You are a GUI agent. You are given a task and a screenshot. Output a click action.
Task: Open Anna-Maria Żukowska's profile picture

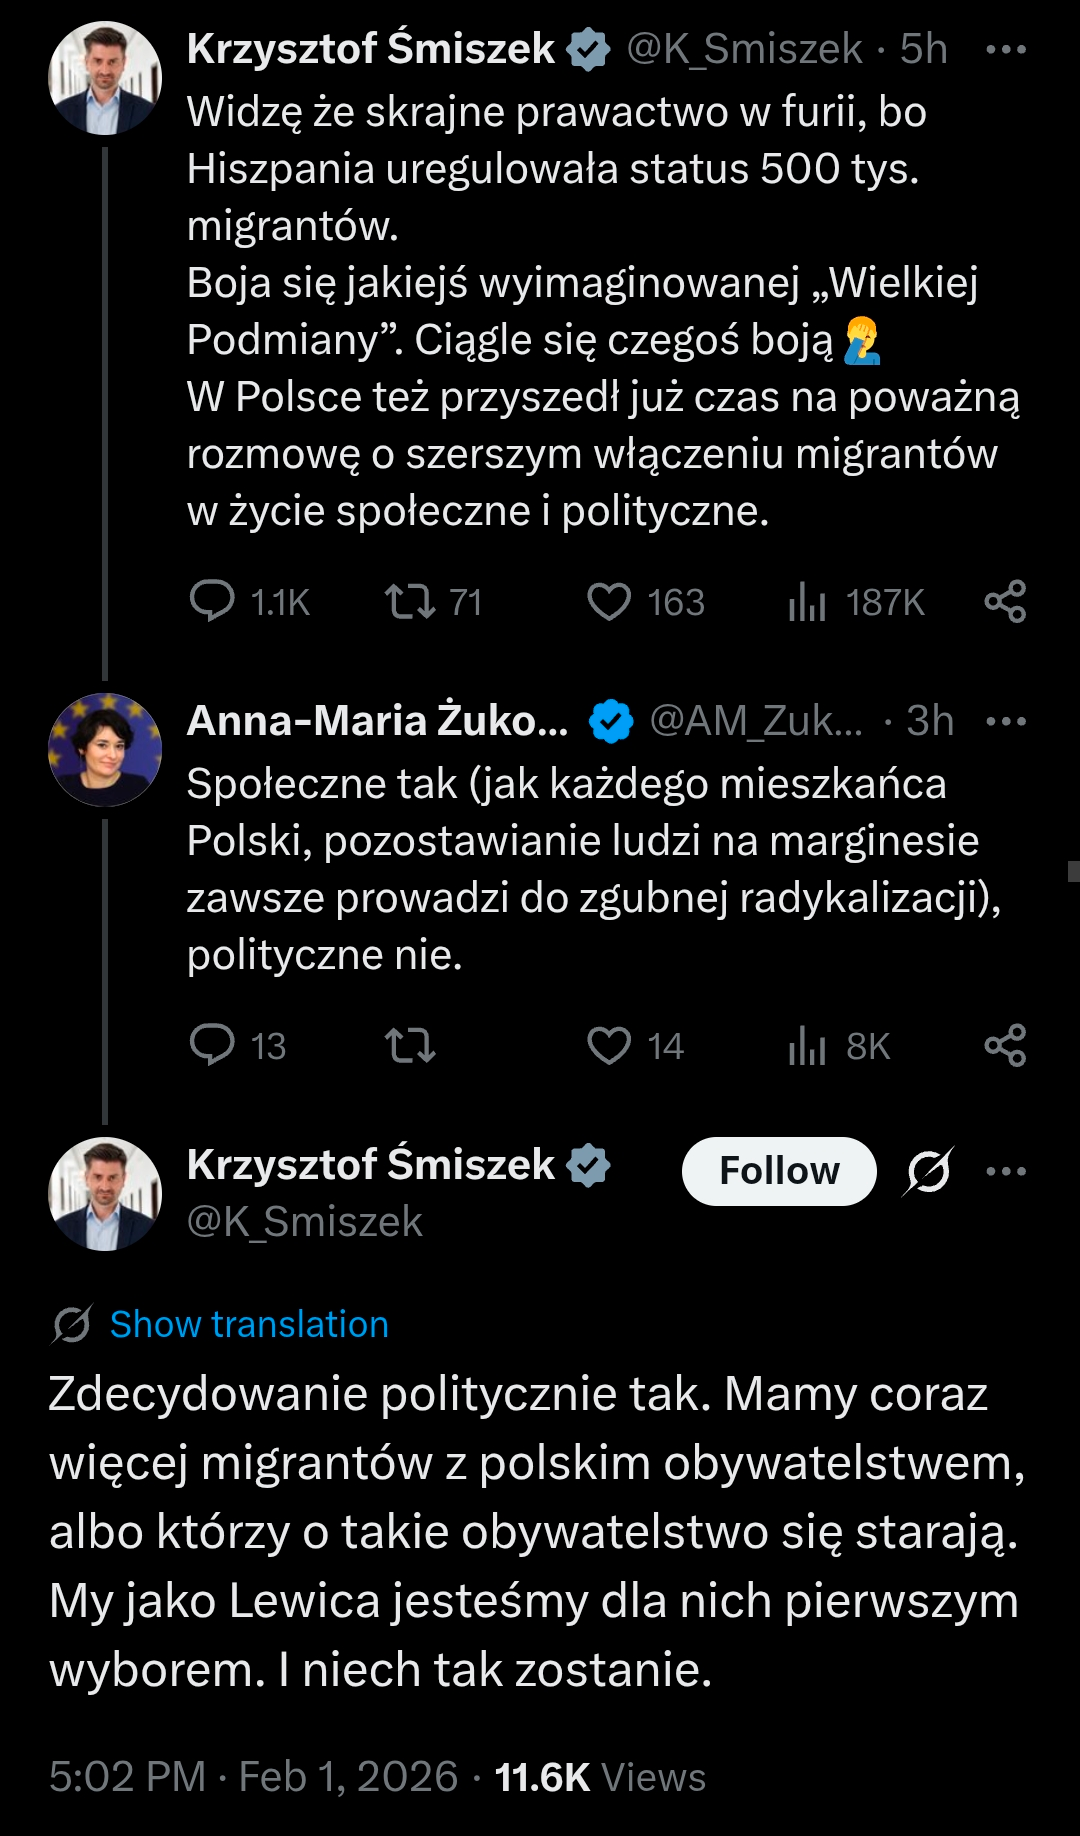[105, 750]
